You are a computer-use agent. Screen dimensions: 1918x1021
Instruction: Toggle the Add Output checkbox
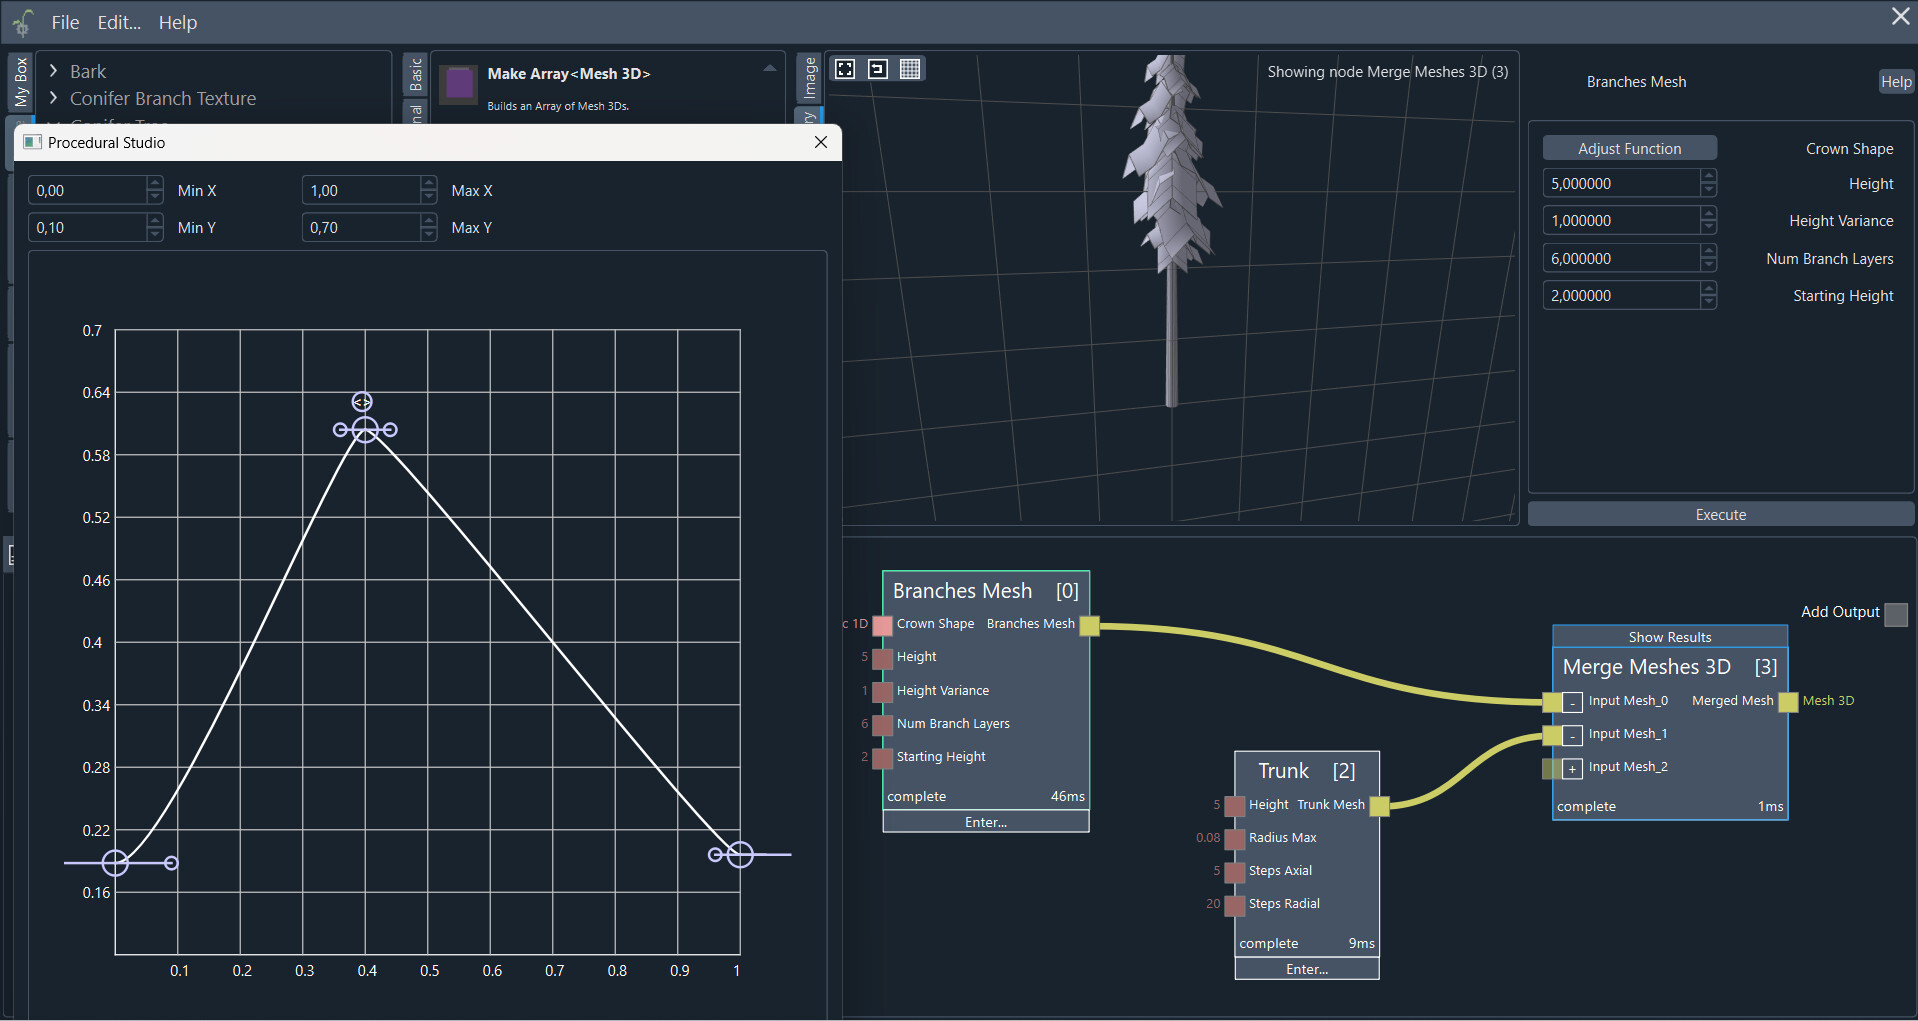click(1895, 614)
